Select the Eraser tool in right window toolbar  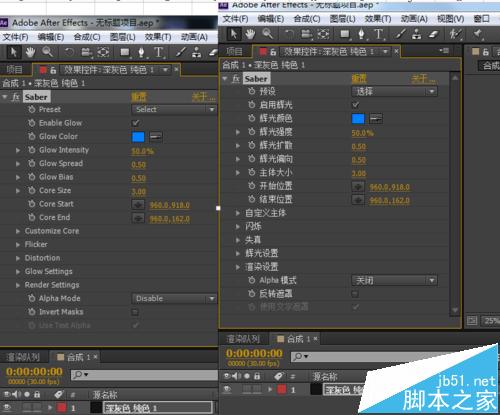pos(433,34)
